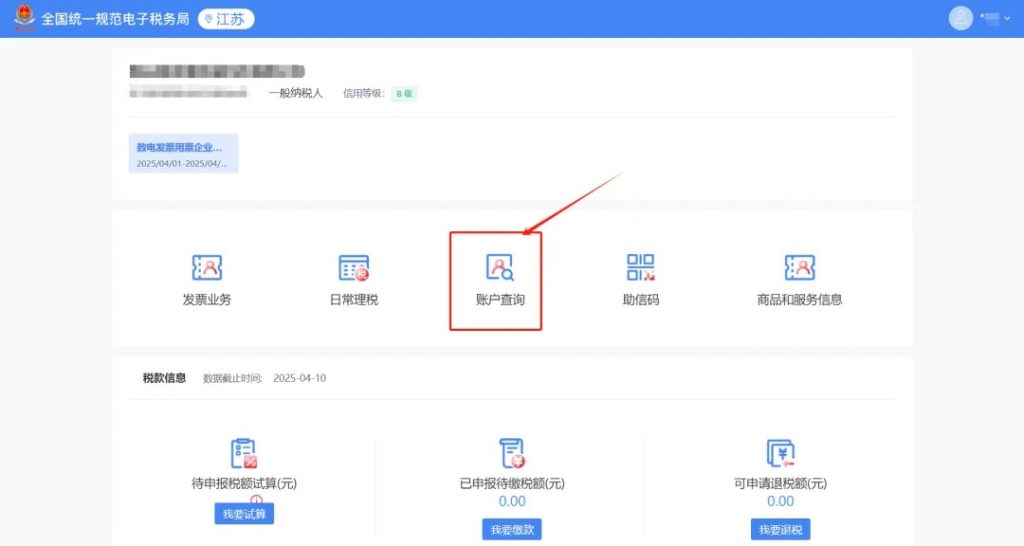Viewport: 1024px width, 546px height.
Task: Click the 全国统一规范电子税务局 title
Action: [115, 19]
